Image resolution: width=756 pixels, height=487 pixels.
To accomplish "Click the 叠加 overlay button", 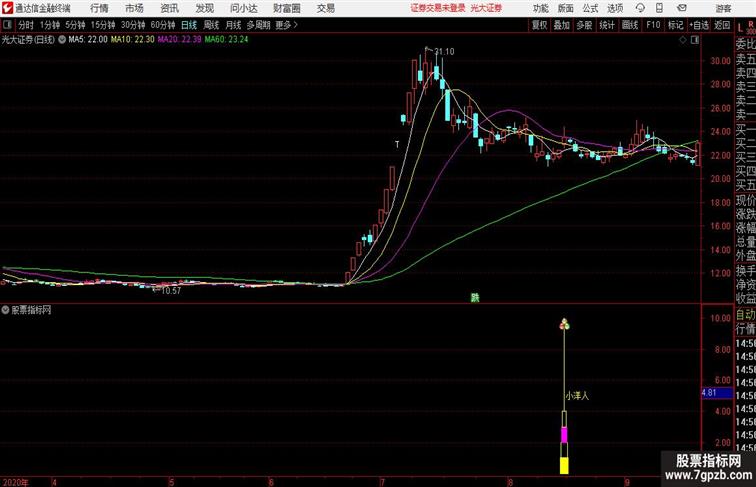I will (x=562, y=25).
